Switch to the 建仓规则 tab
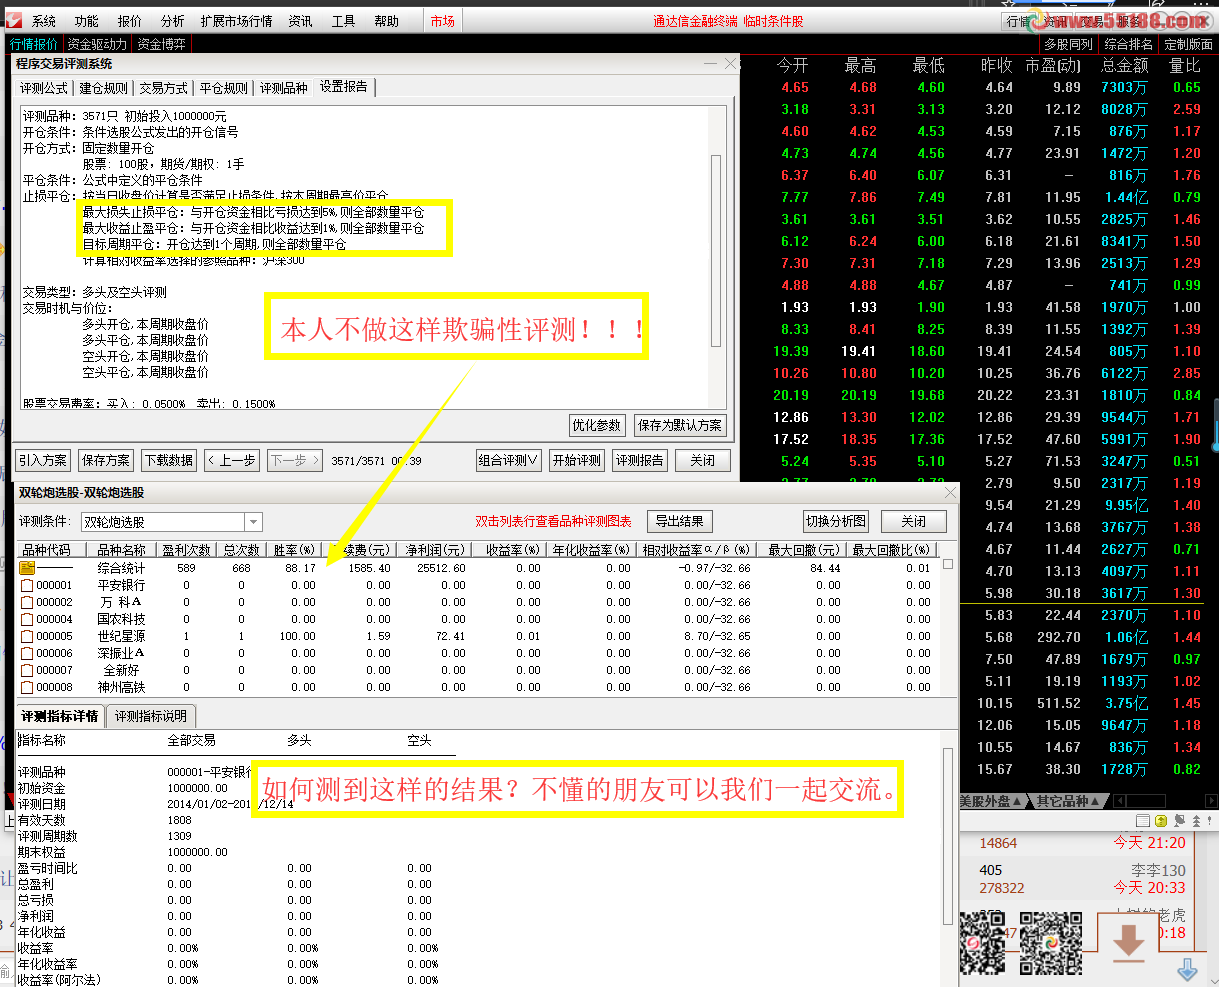 104,88
